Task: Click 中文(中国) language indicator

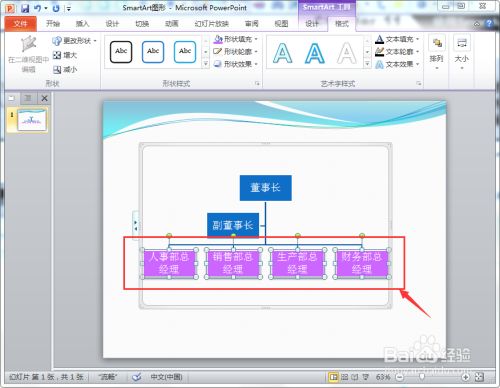Action: [166, 377]
